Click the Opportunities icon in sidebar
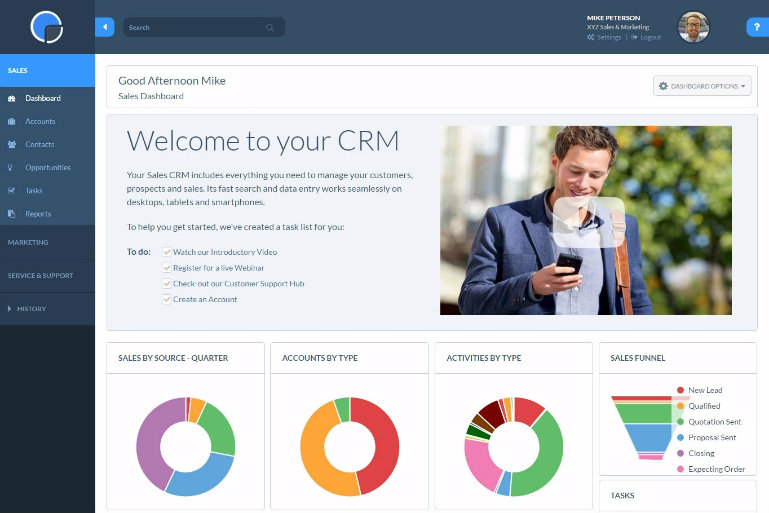 pos(11,167)
